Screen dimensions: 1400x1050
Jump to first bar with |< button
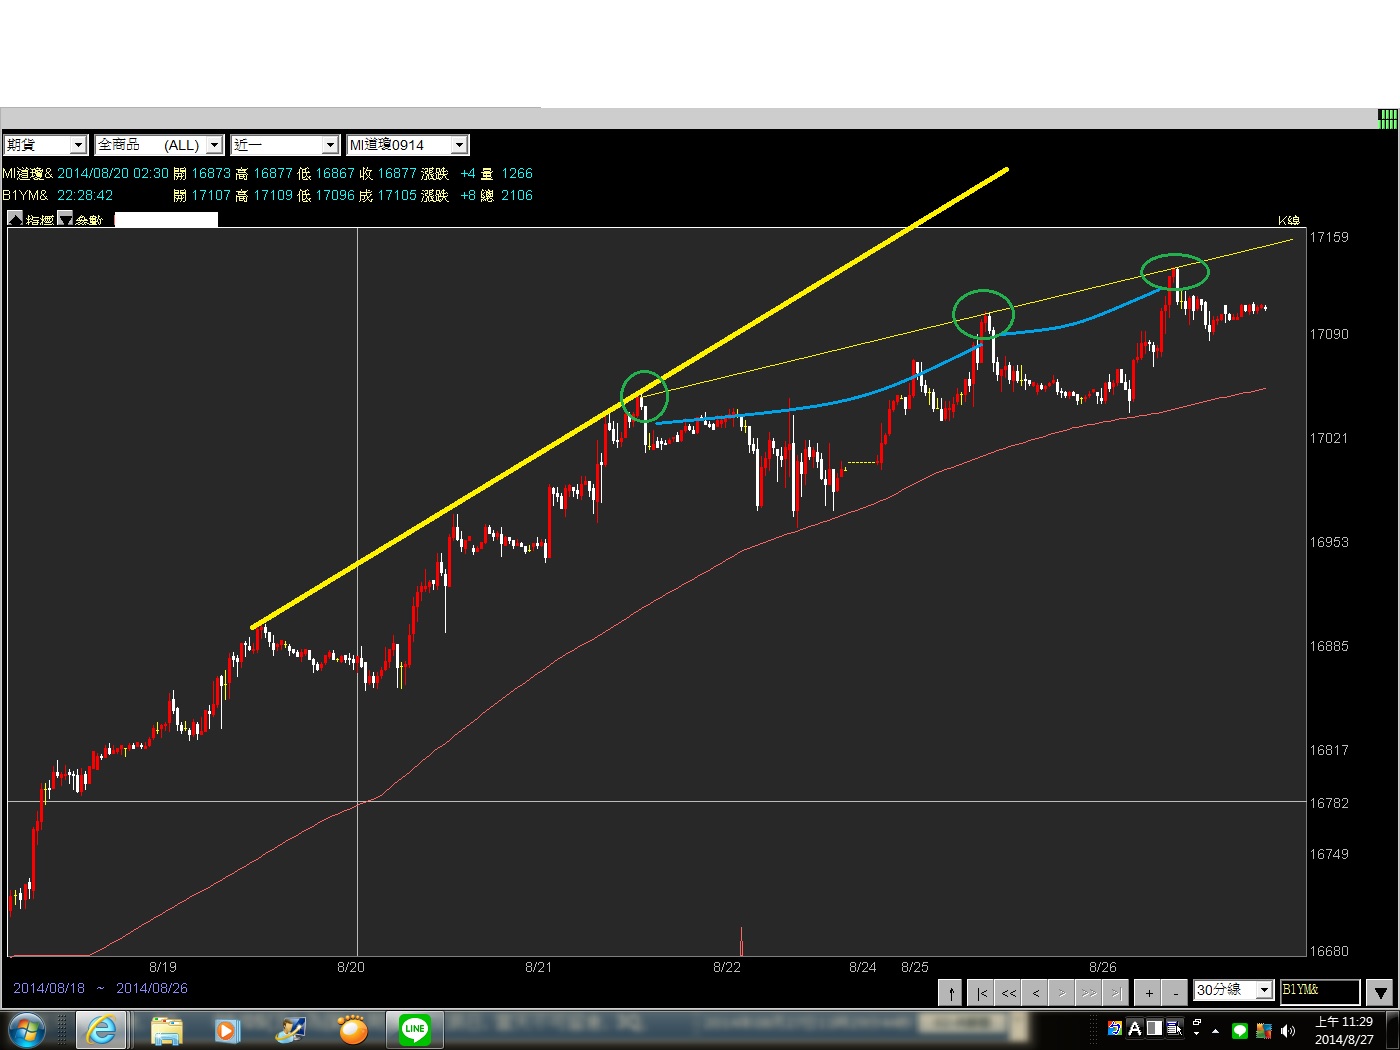[982, 992]
